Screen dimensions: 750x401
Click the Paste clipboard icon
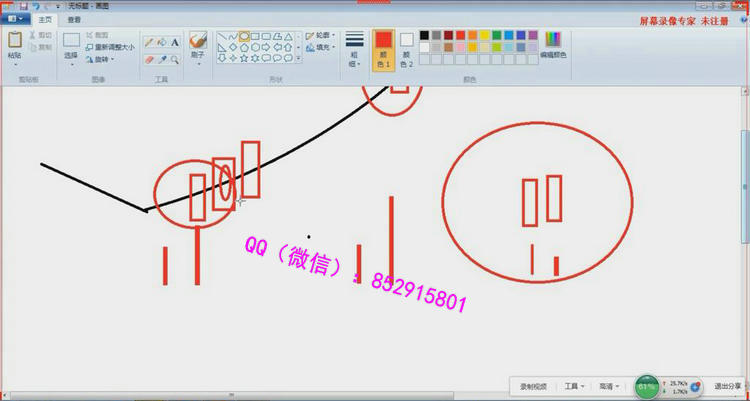(x=15, y=42)
